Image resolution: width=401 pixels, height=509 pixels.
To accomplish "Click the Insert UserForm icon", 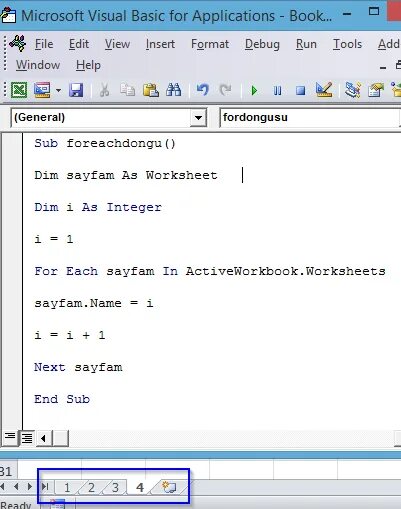I will tap(42, 90).
